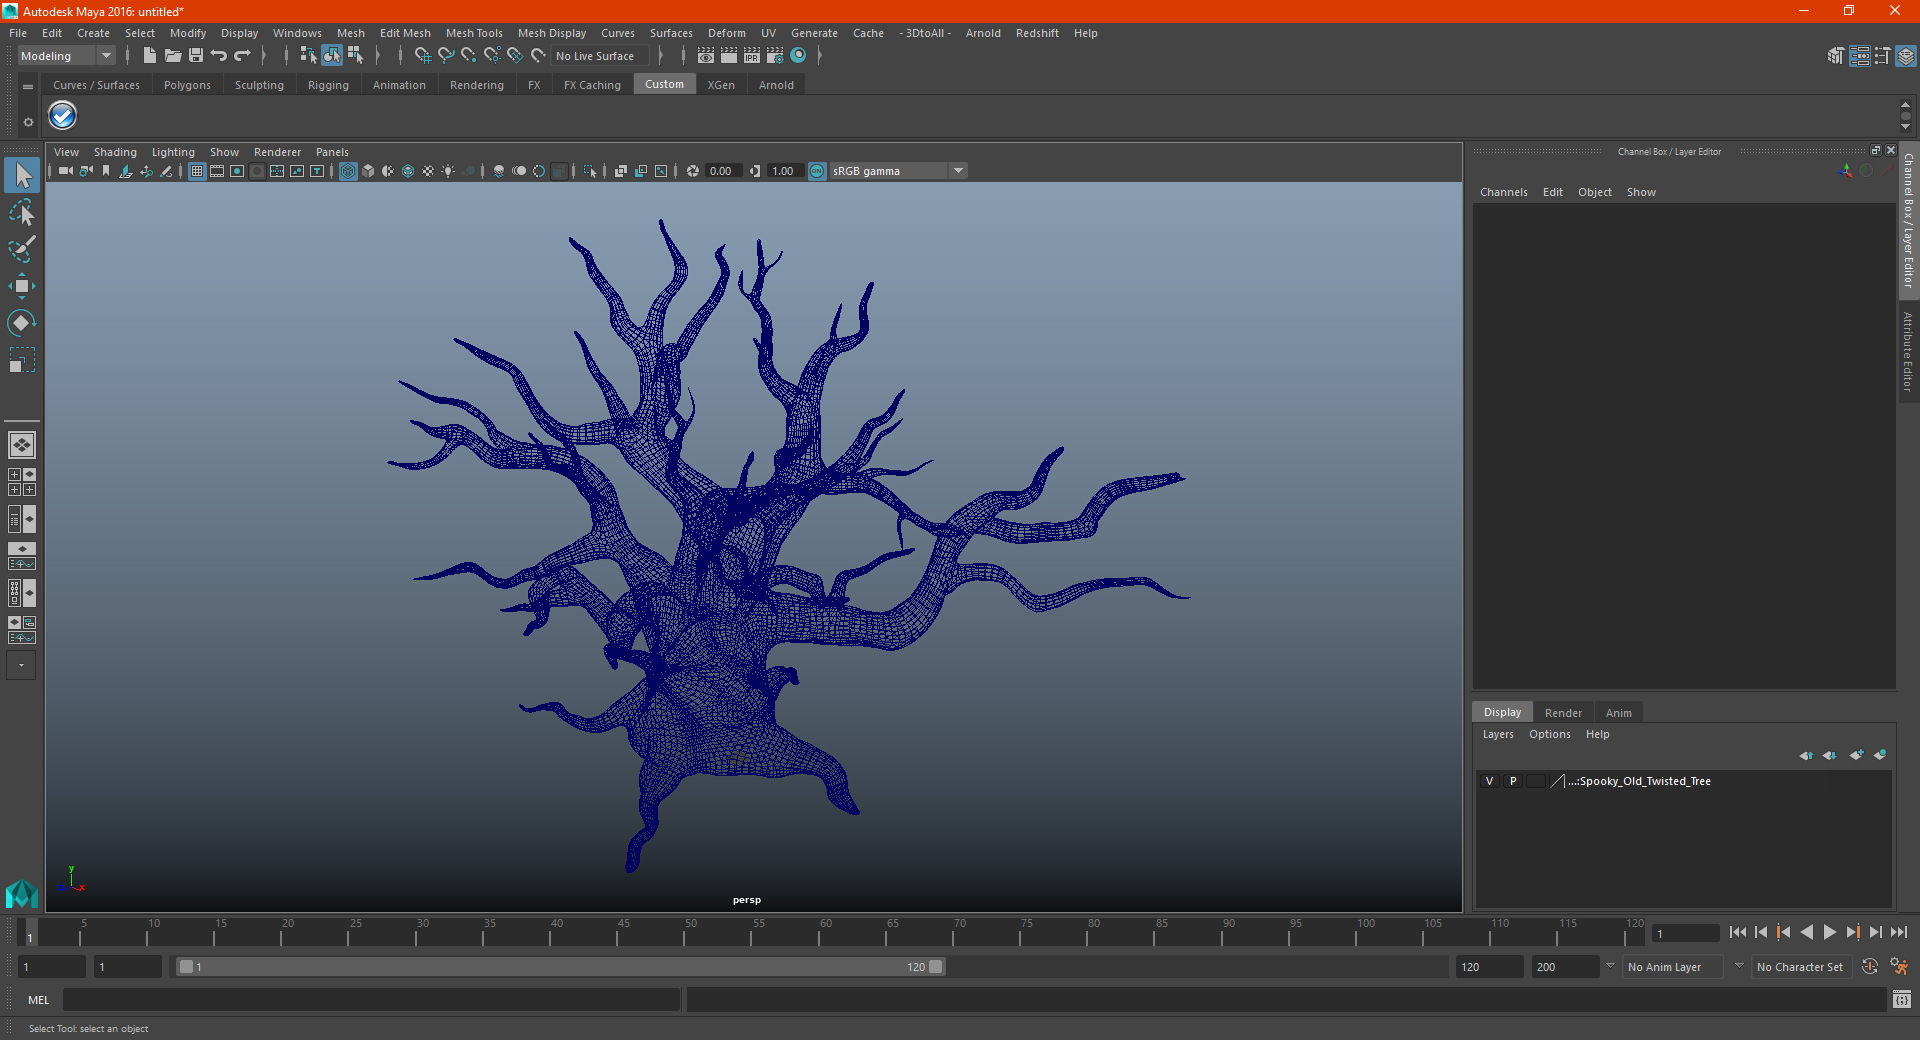
Task: Choose the Paint selection tool
Action: coord(22,249)
